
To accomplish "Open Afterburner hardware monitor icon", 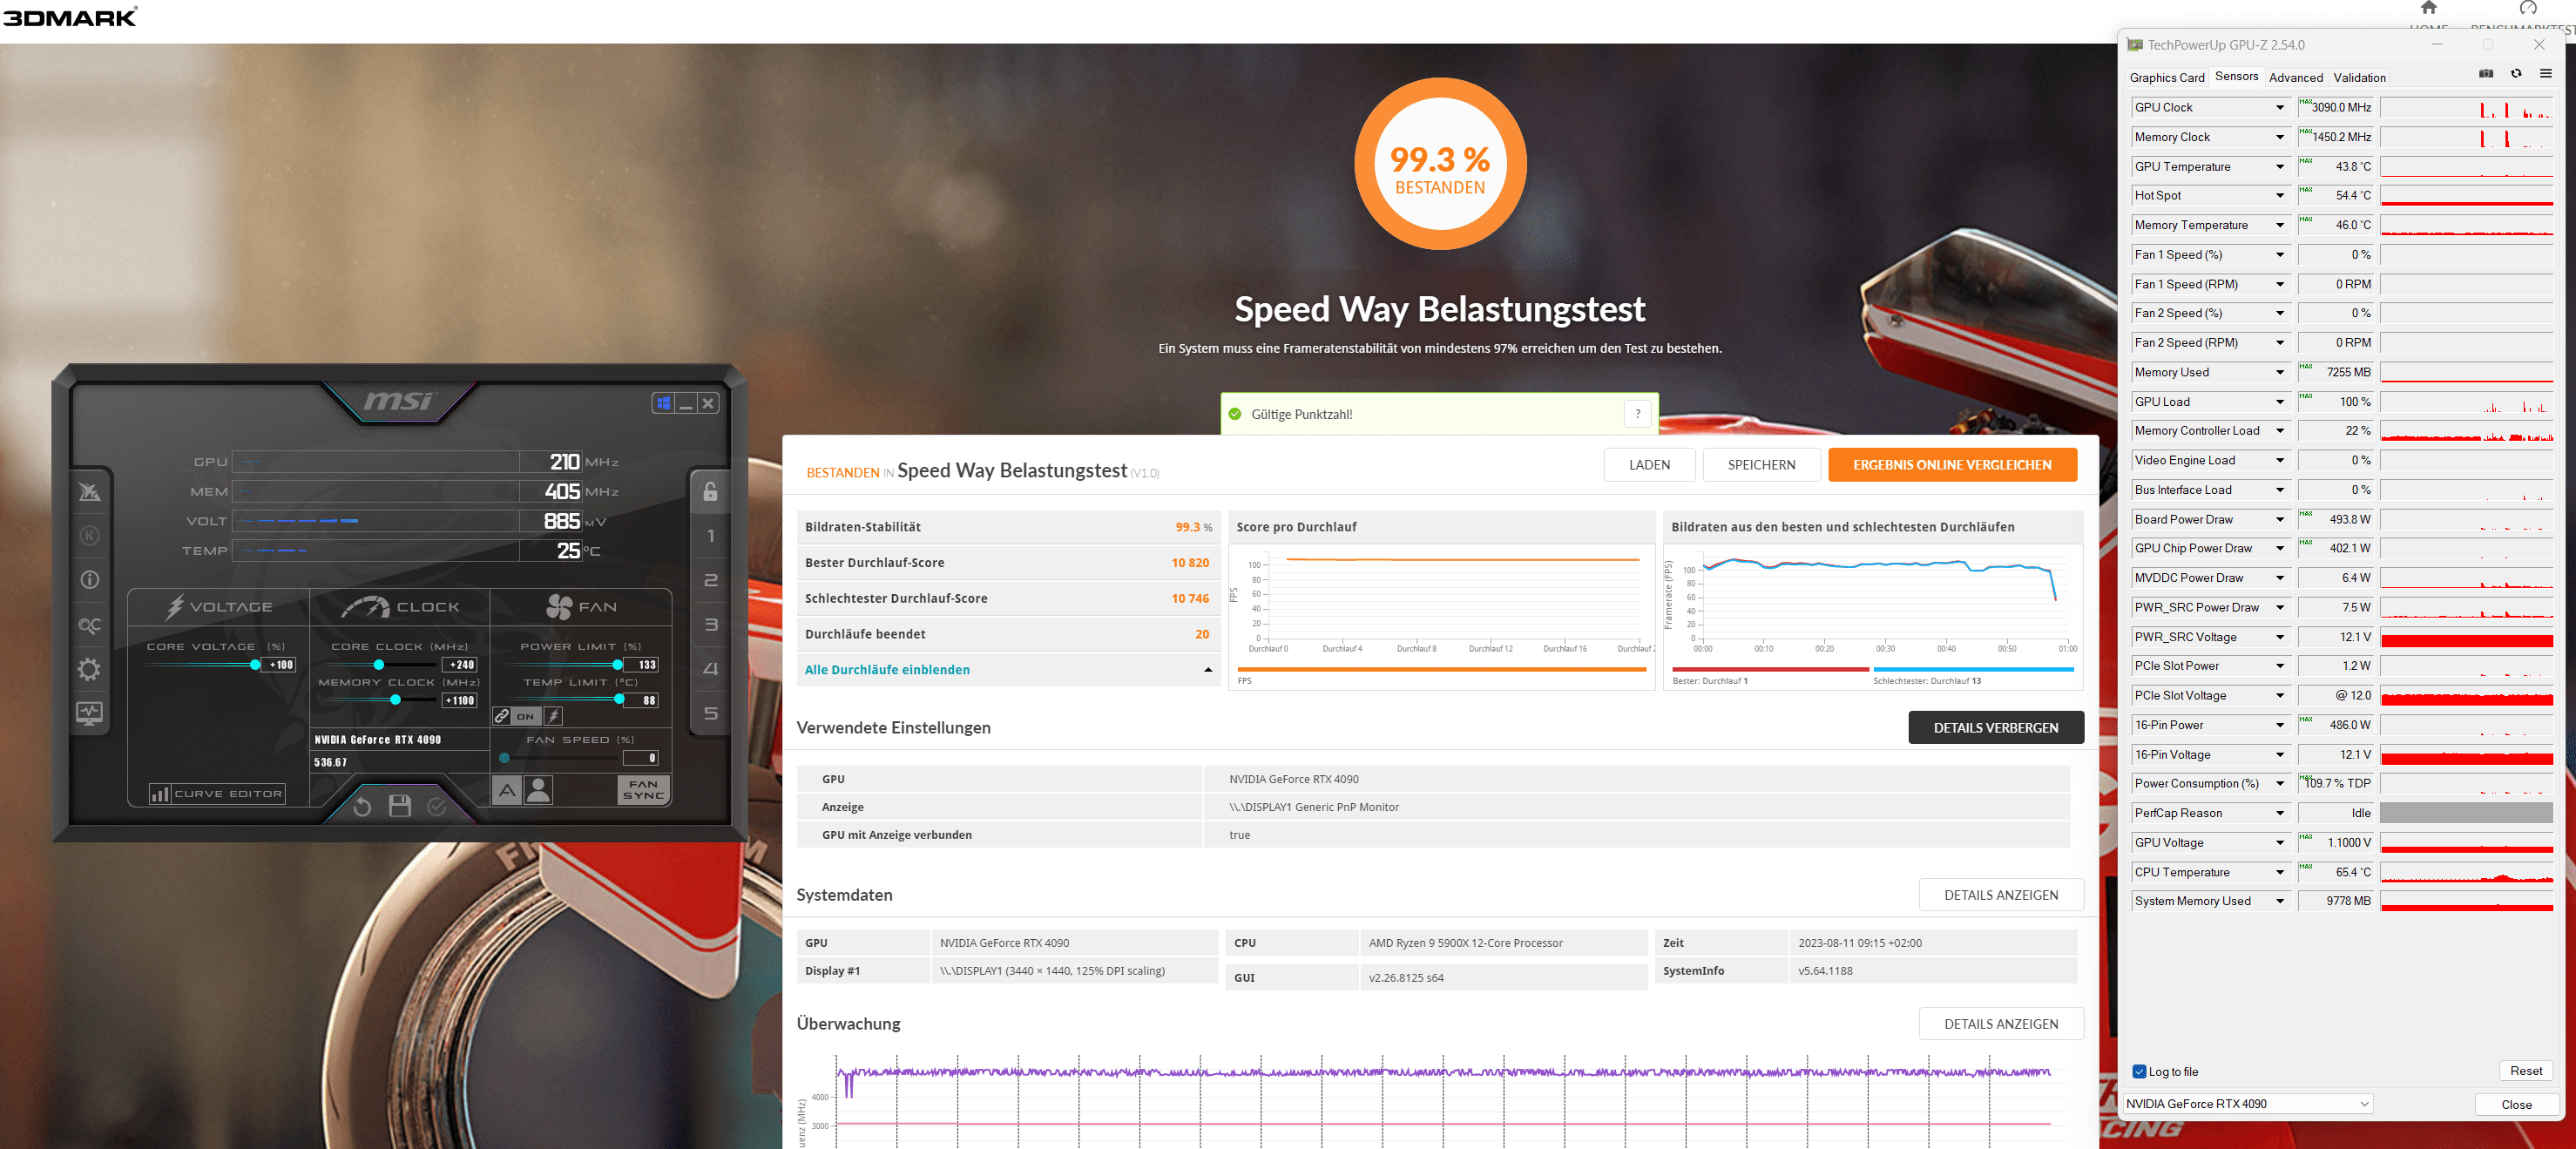I will (89, 714).
